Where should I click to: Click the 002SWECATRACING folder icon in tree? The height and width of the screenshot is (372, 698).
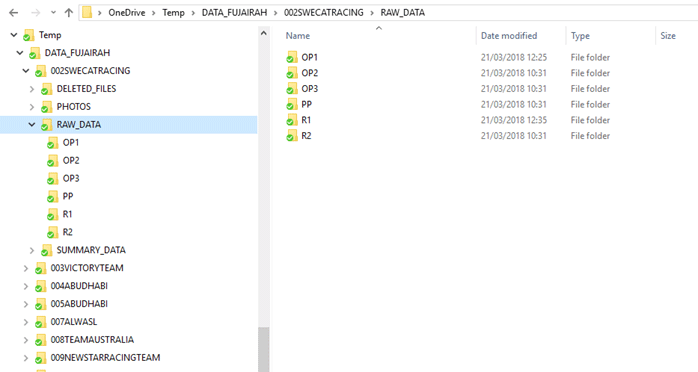[x=41, y=71]
